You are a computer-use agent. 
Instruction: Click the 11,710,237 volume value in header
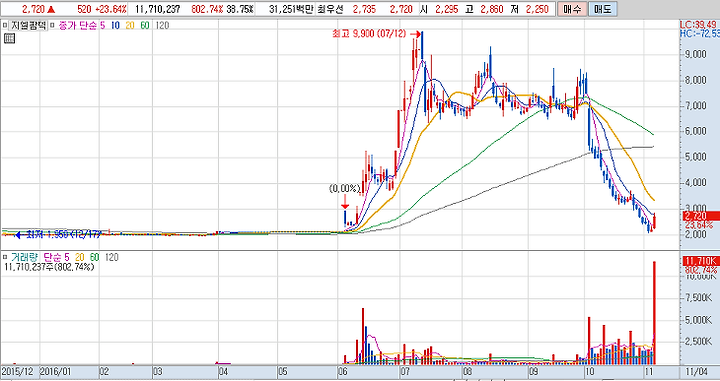pyautogui.click(x=157, y=9)
